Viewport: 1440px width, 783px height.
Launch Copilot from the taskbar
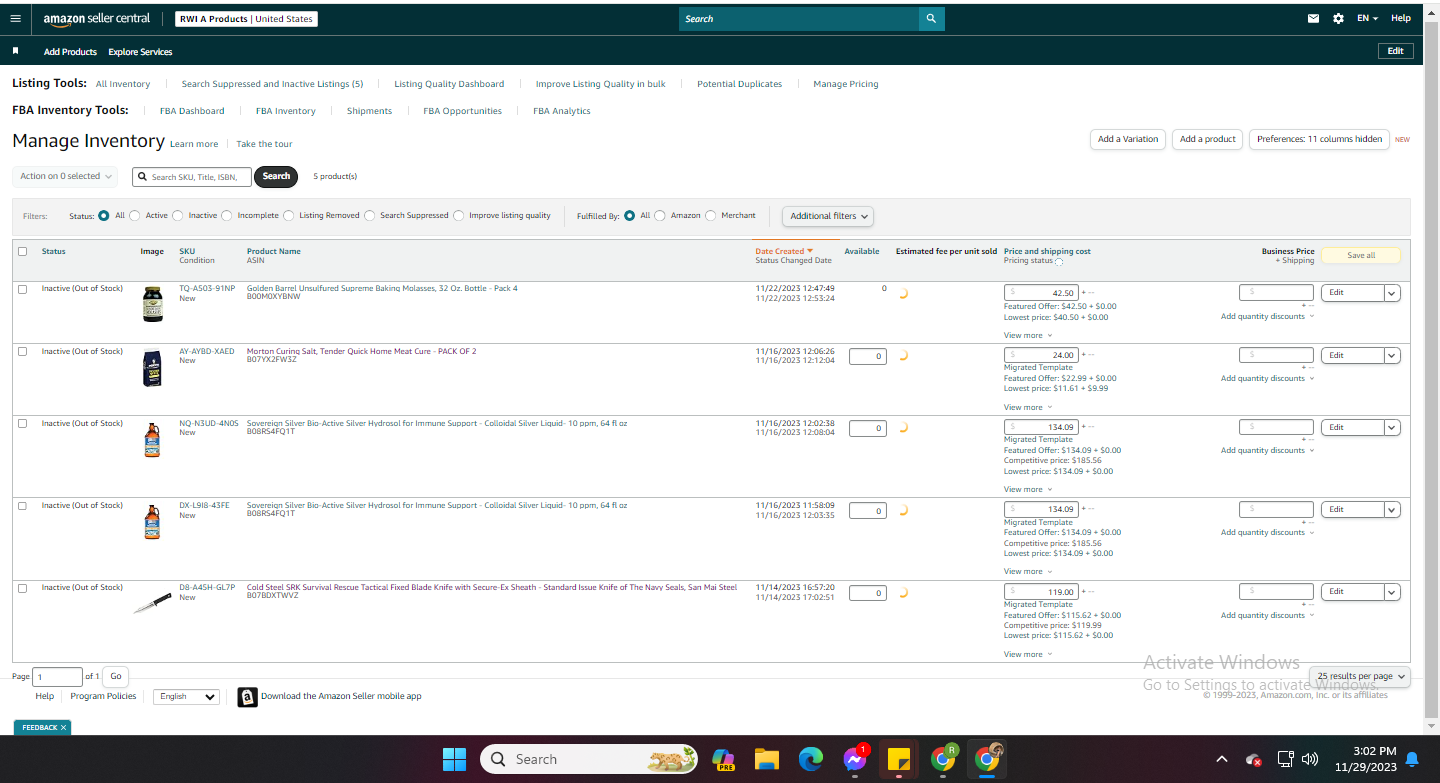[723, 759]
